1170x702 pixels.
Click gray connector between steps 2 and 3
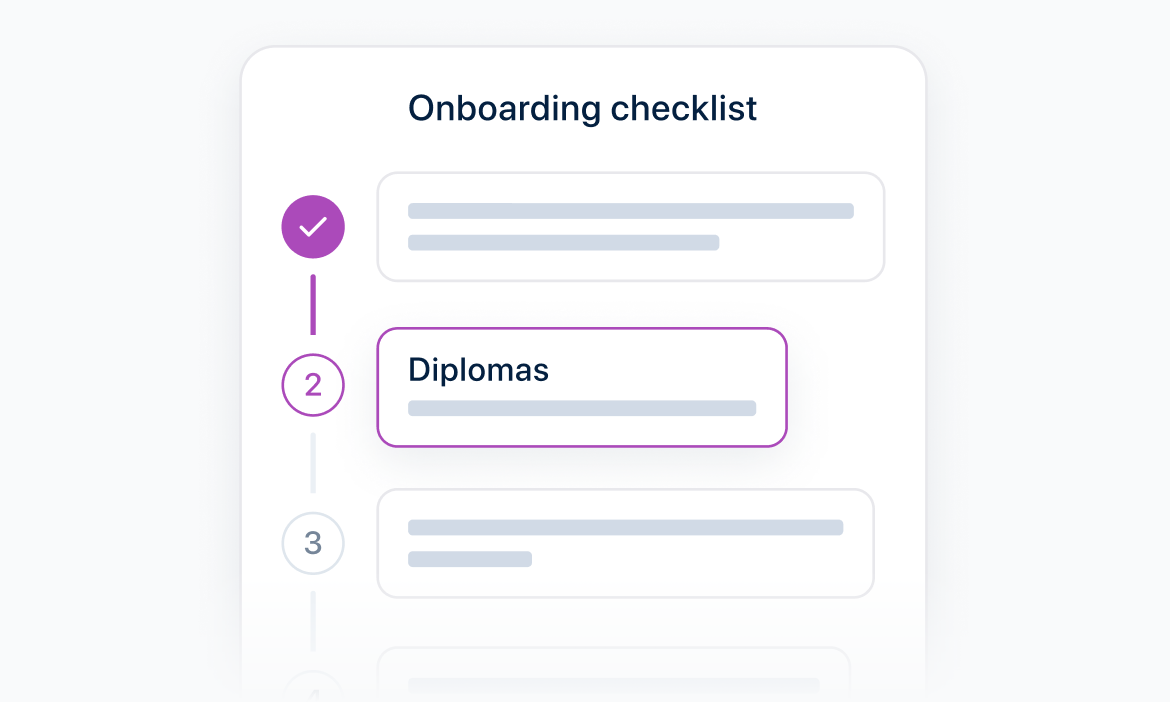click(313, 463)
